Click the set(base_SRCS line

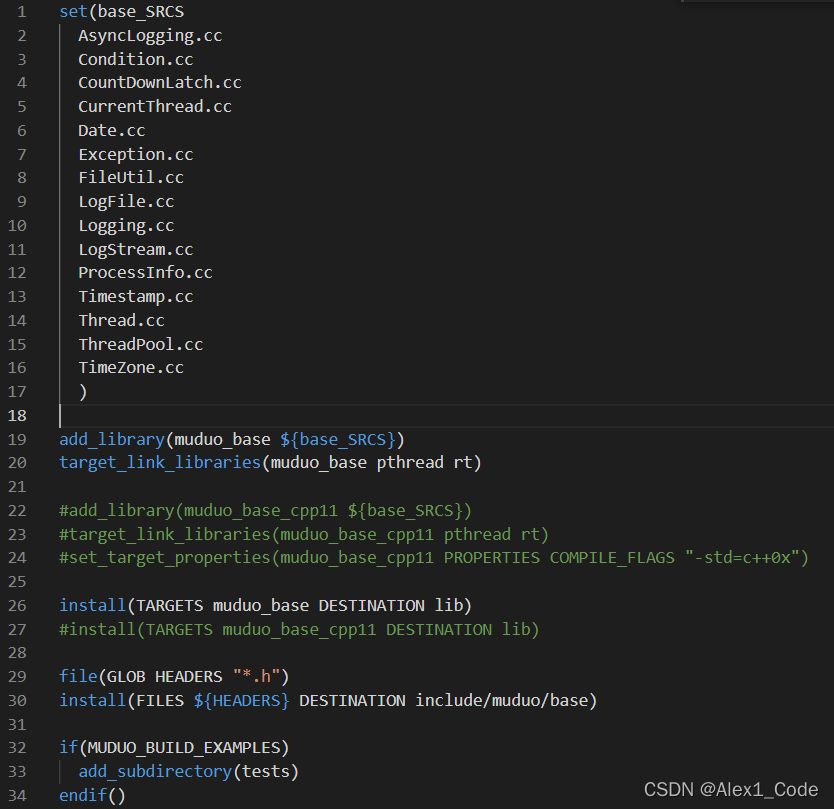point(122,12)
